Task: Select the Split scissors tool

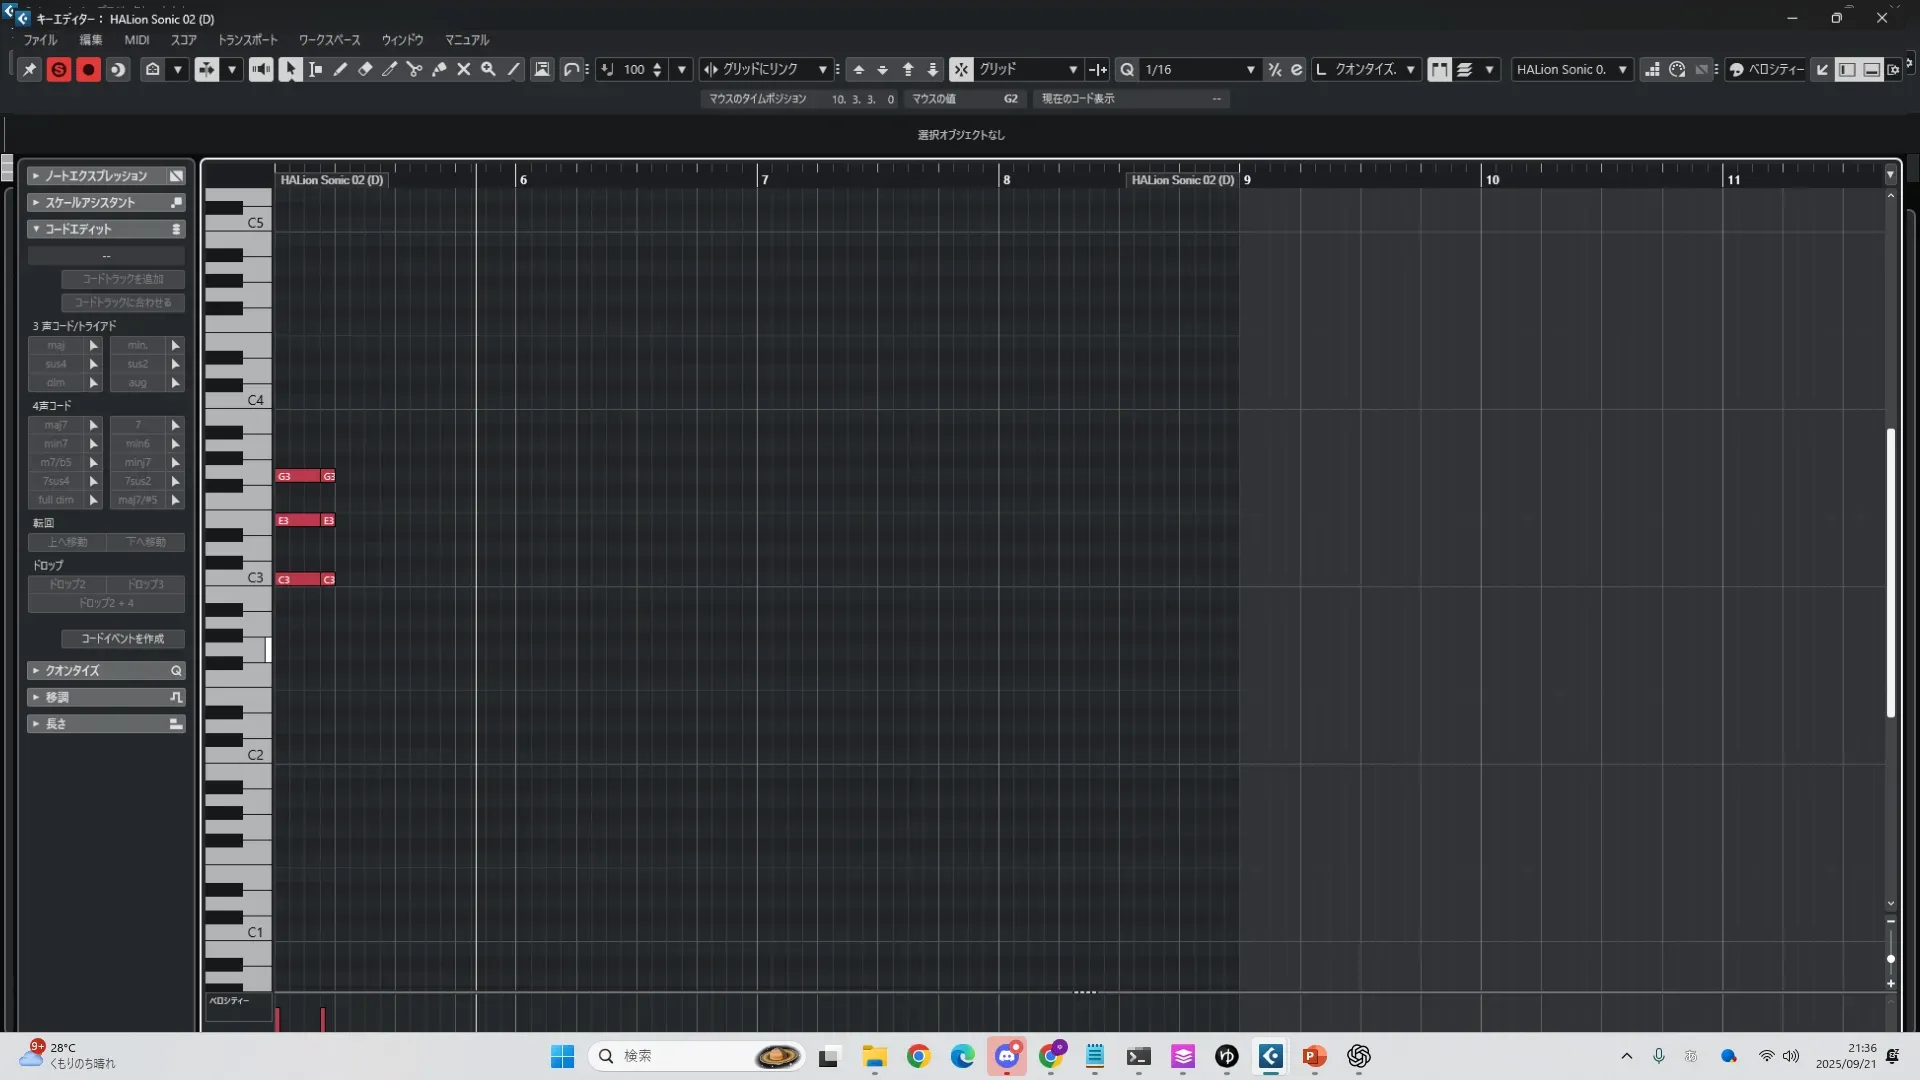Action: point(414,69)
